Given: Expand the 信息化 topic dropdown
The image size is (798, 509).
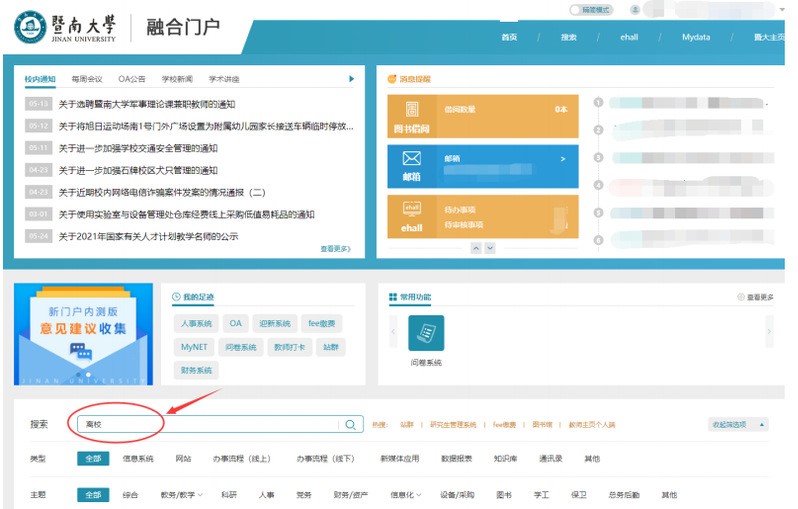Looking at the screenshot, I should click(x=405, y=495).
